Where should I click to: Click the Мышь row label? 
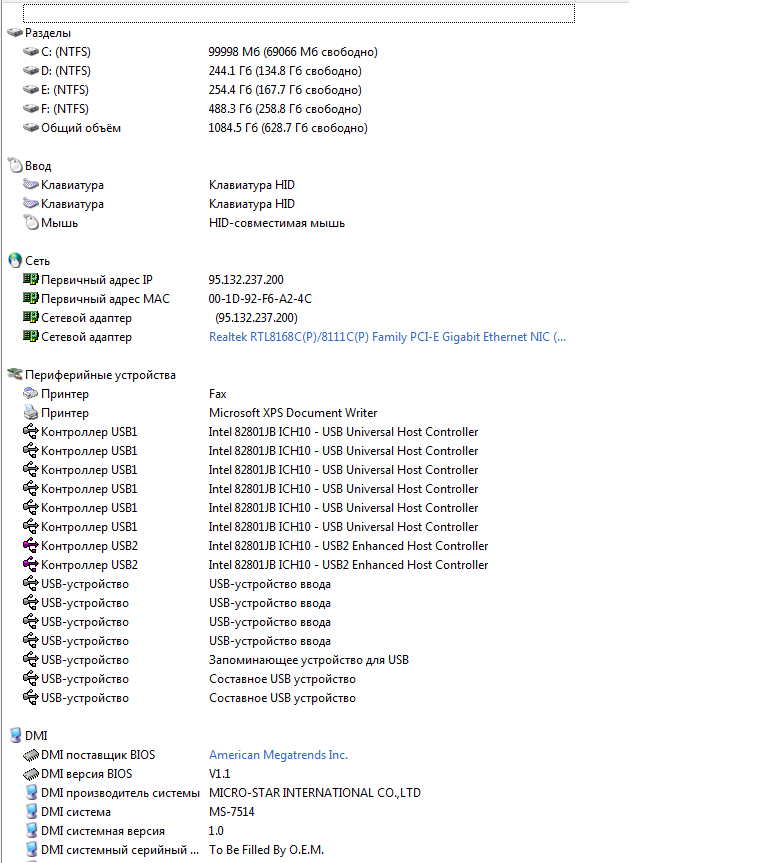click(x=59, y=223)
